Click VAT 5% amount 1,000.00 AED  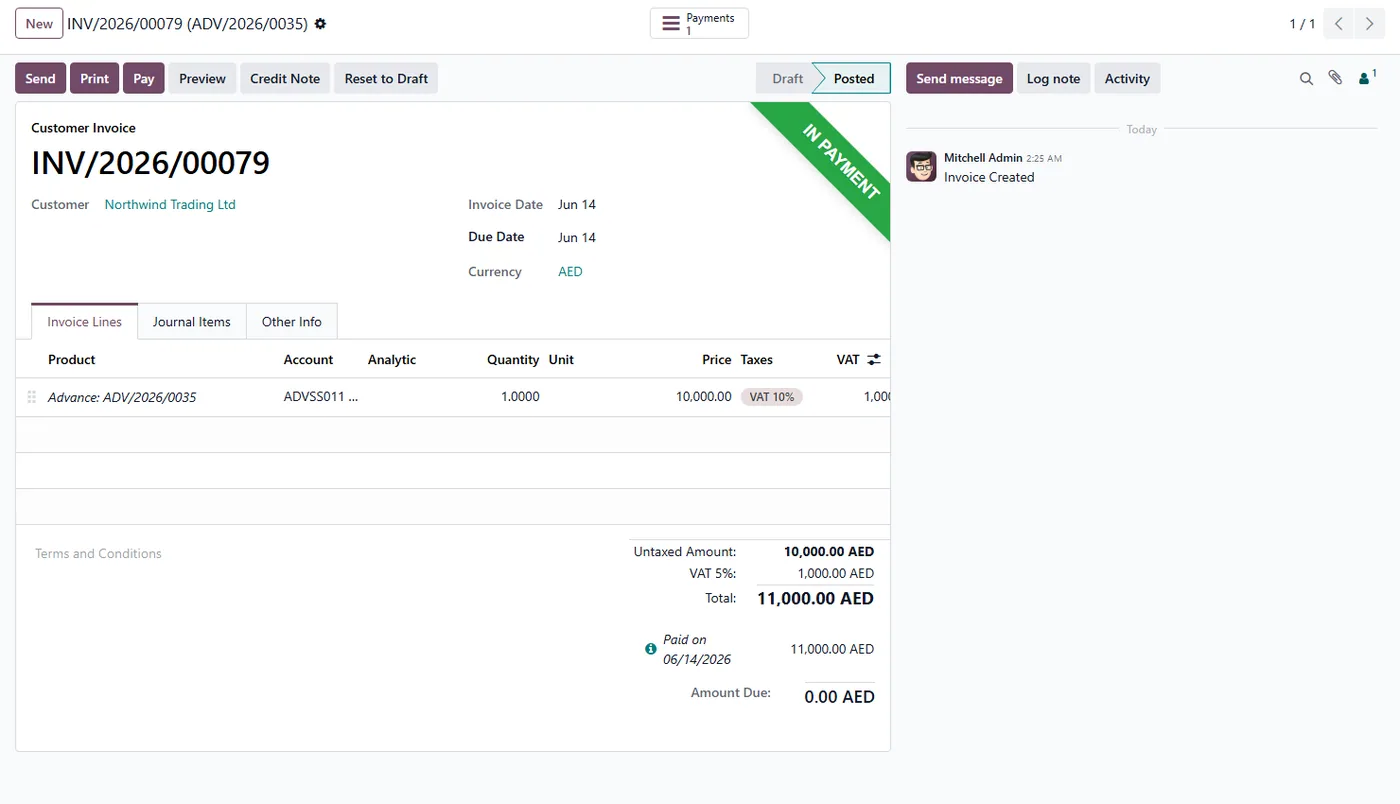coord(836,573)
